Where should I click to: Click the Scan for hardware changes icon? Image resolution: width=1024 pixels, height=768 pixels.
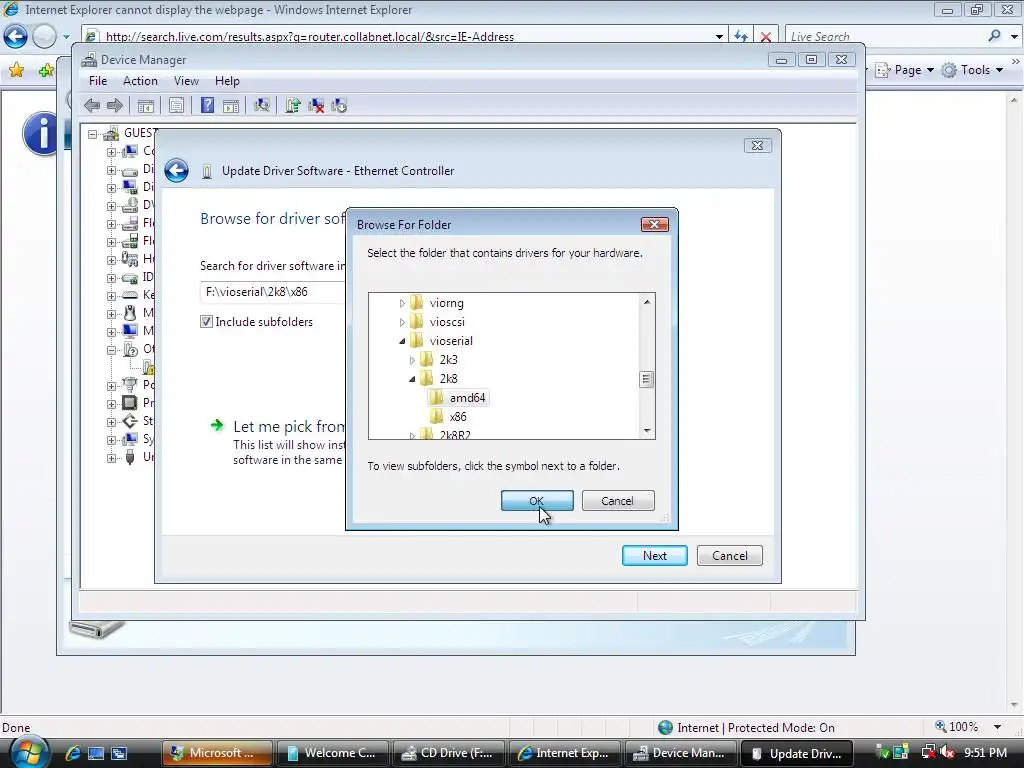[x=262, y=105]
